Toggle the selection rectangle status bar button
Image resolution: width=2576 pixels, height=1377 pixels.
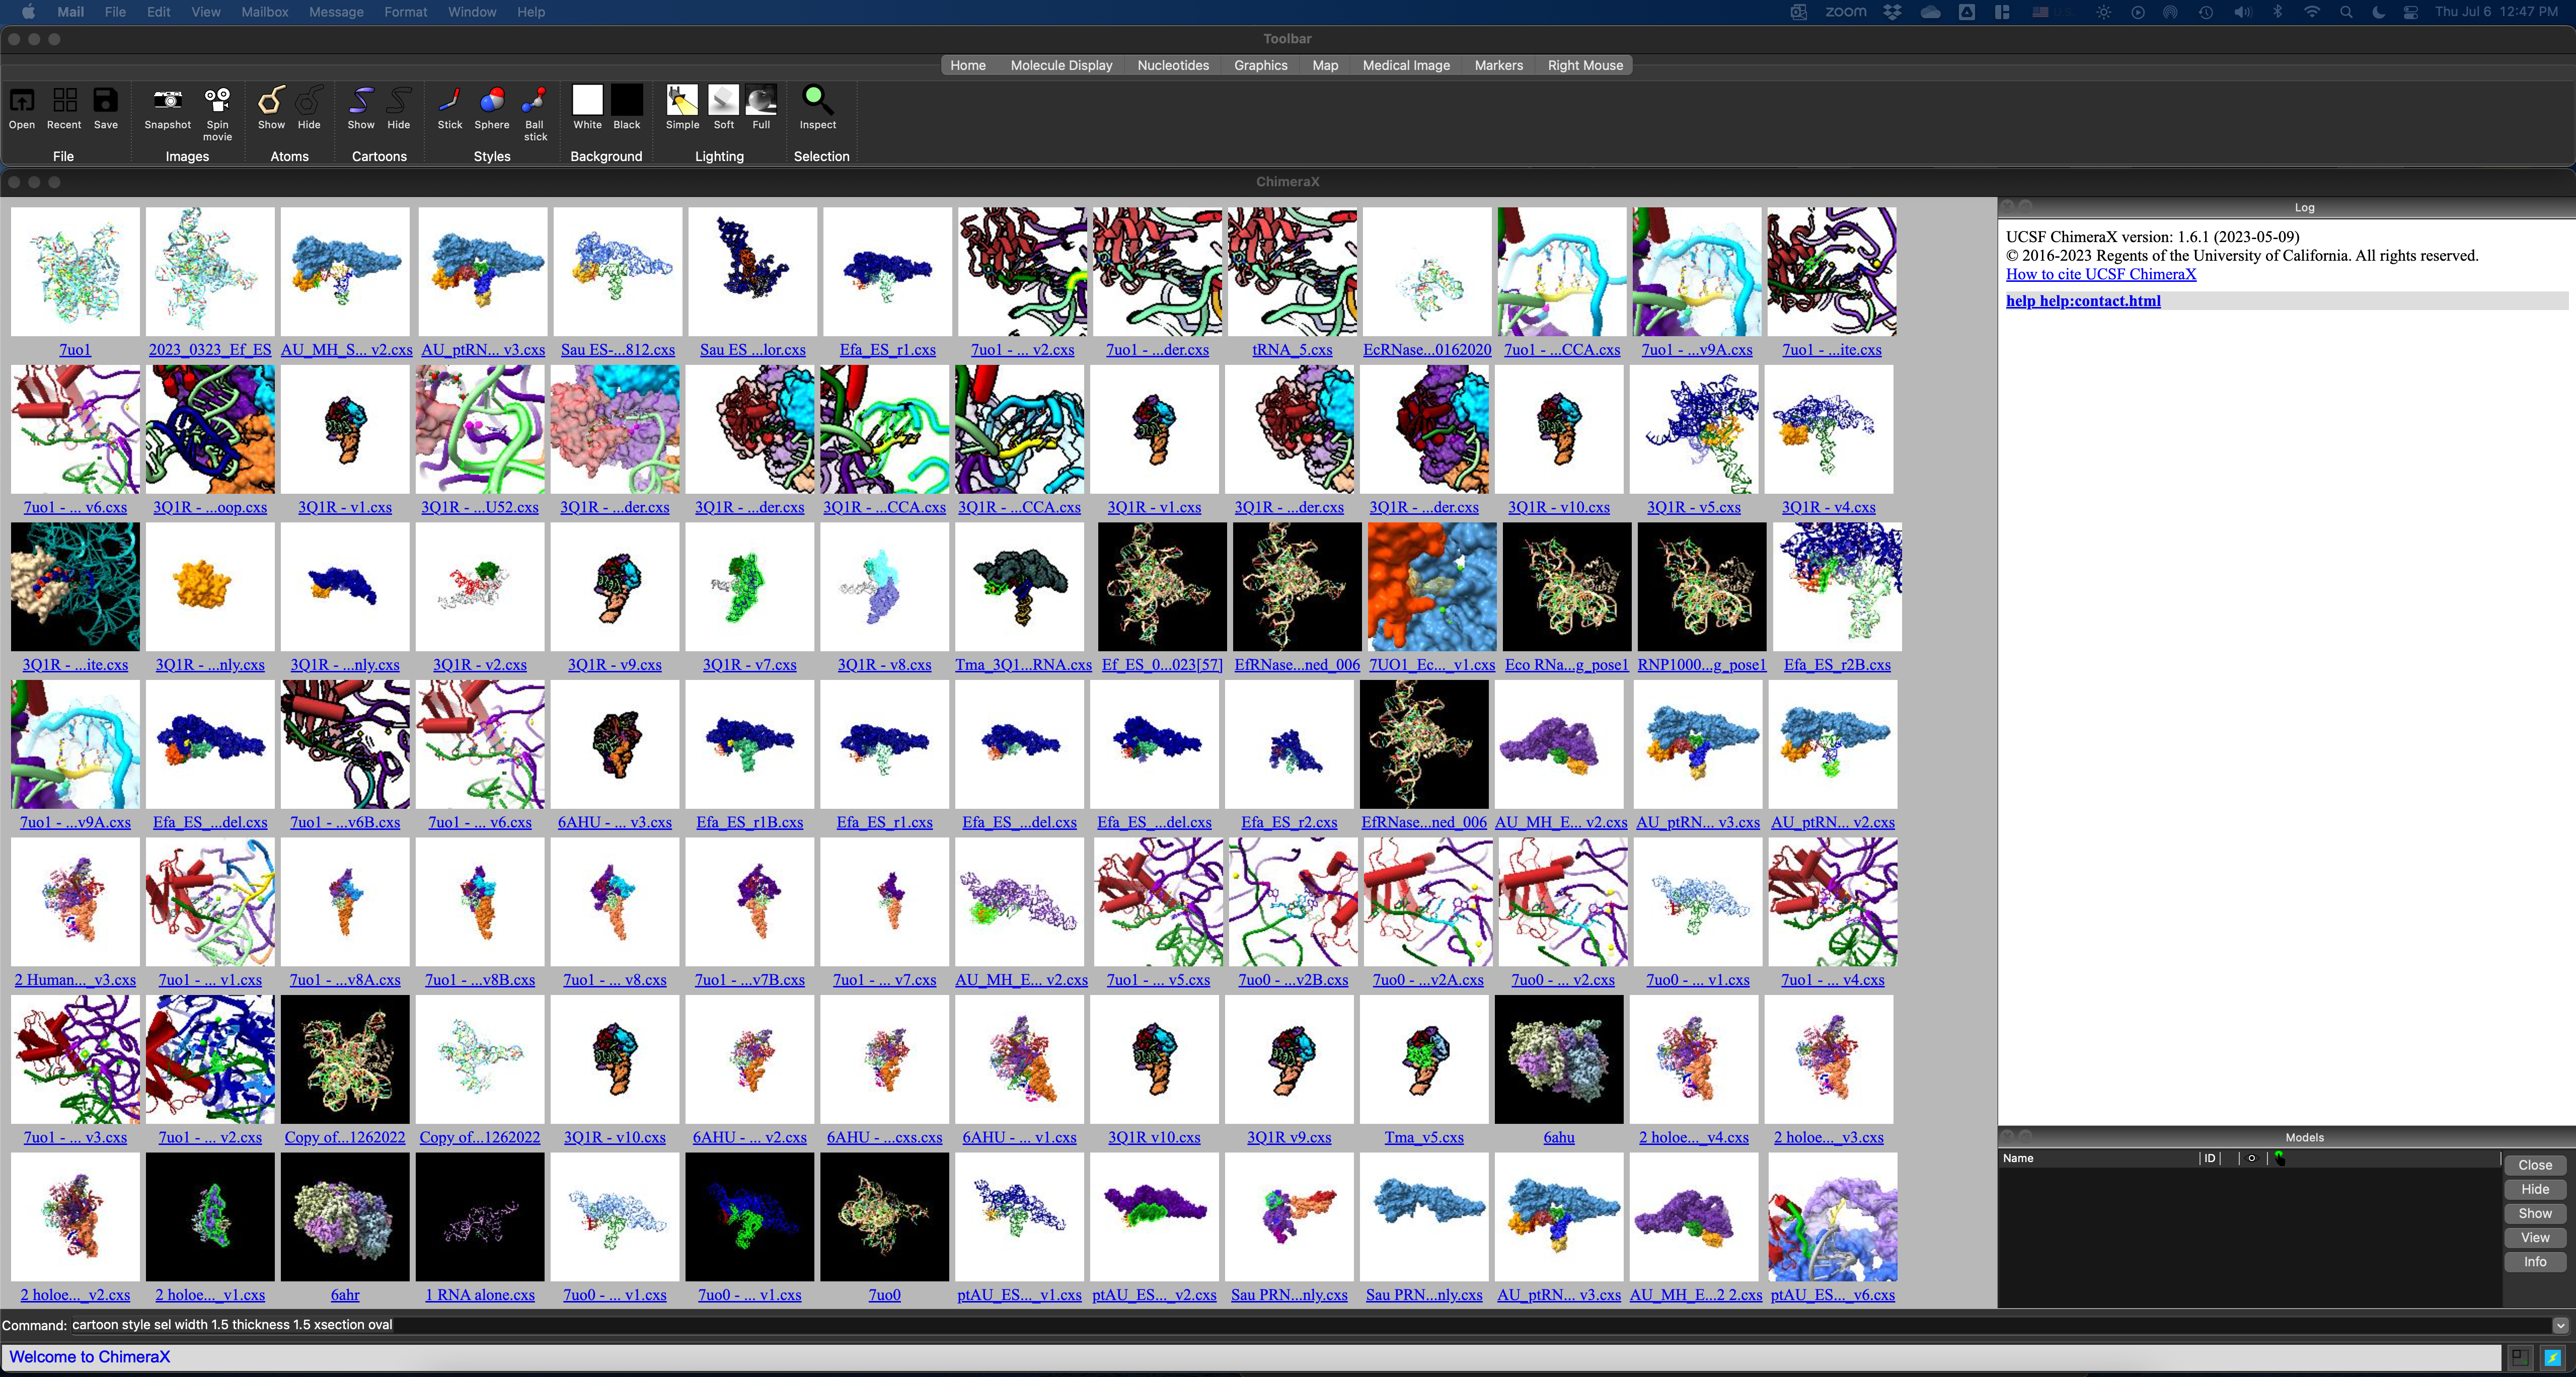pyautogui.click(x=2520, y=1357)
